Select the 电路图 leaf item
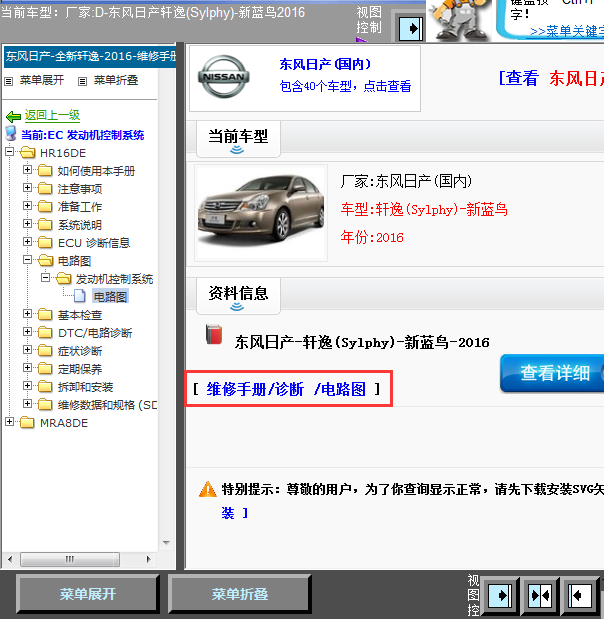This screenshot has width=604, height=619. 110,296
